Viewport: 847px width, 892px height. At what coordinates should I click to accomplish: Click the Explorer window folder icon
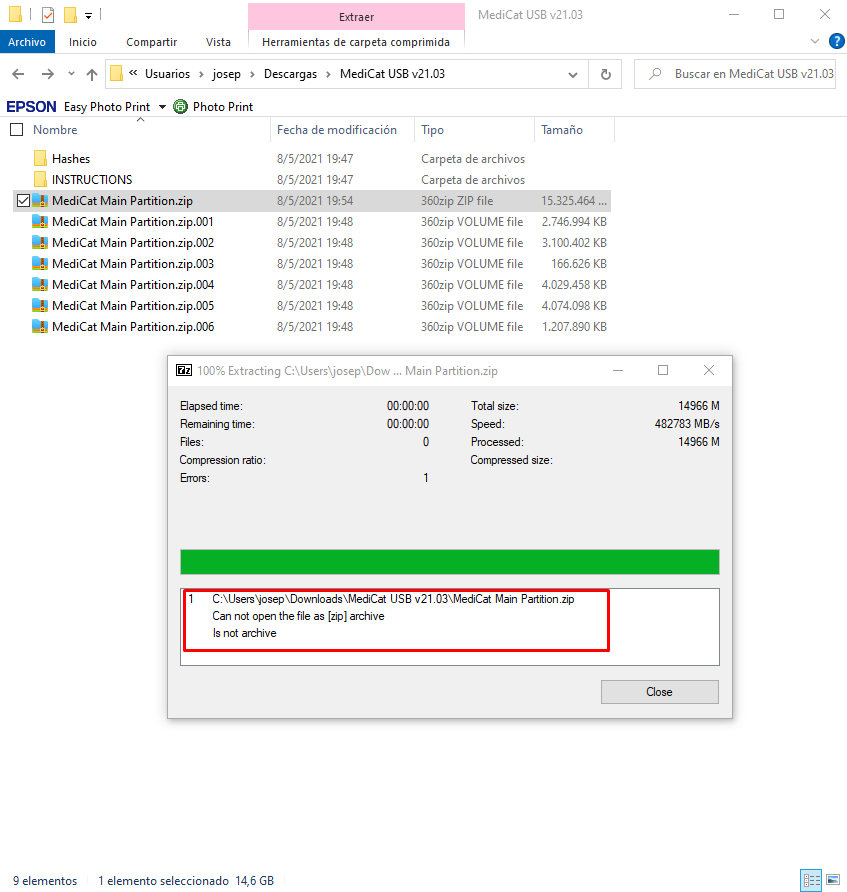15,14
